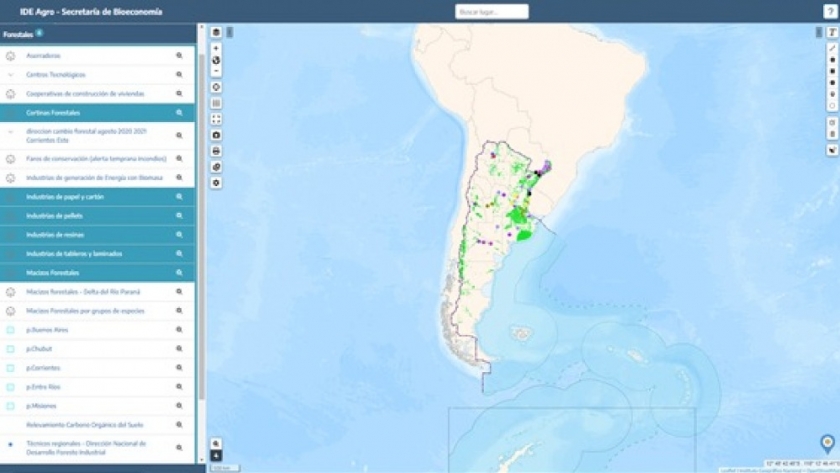Enable the p.Entre Ríos layer checkbox
The width and height of the screenshot is (840, 473).
[x=10, y=387]
